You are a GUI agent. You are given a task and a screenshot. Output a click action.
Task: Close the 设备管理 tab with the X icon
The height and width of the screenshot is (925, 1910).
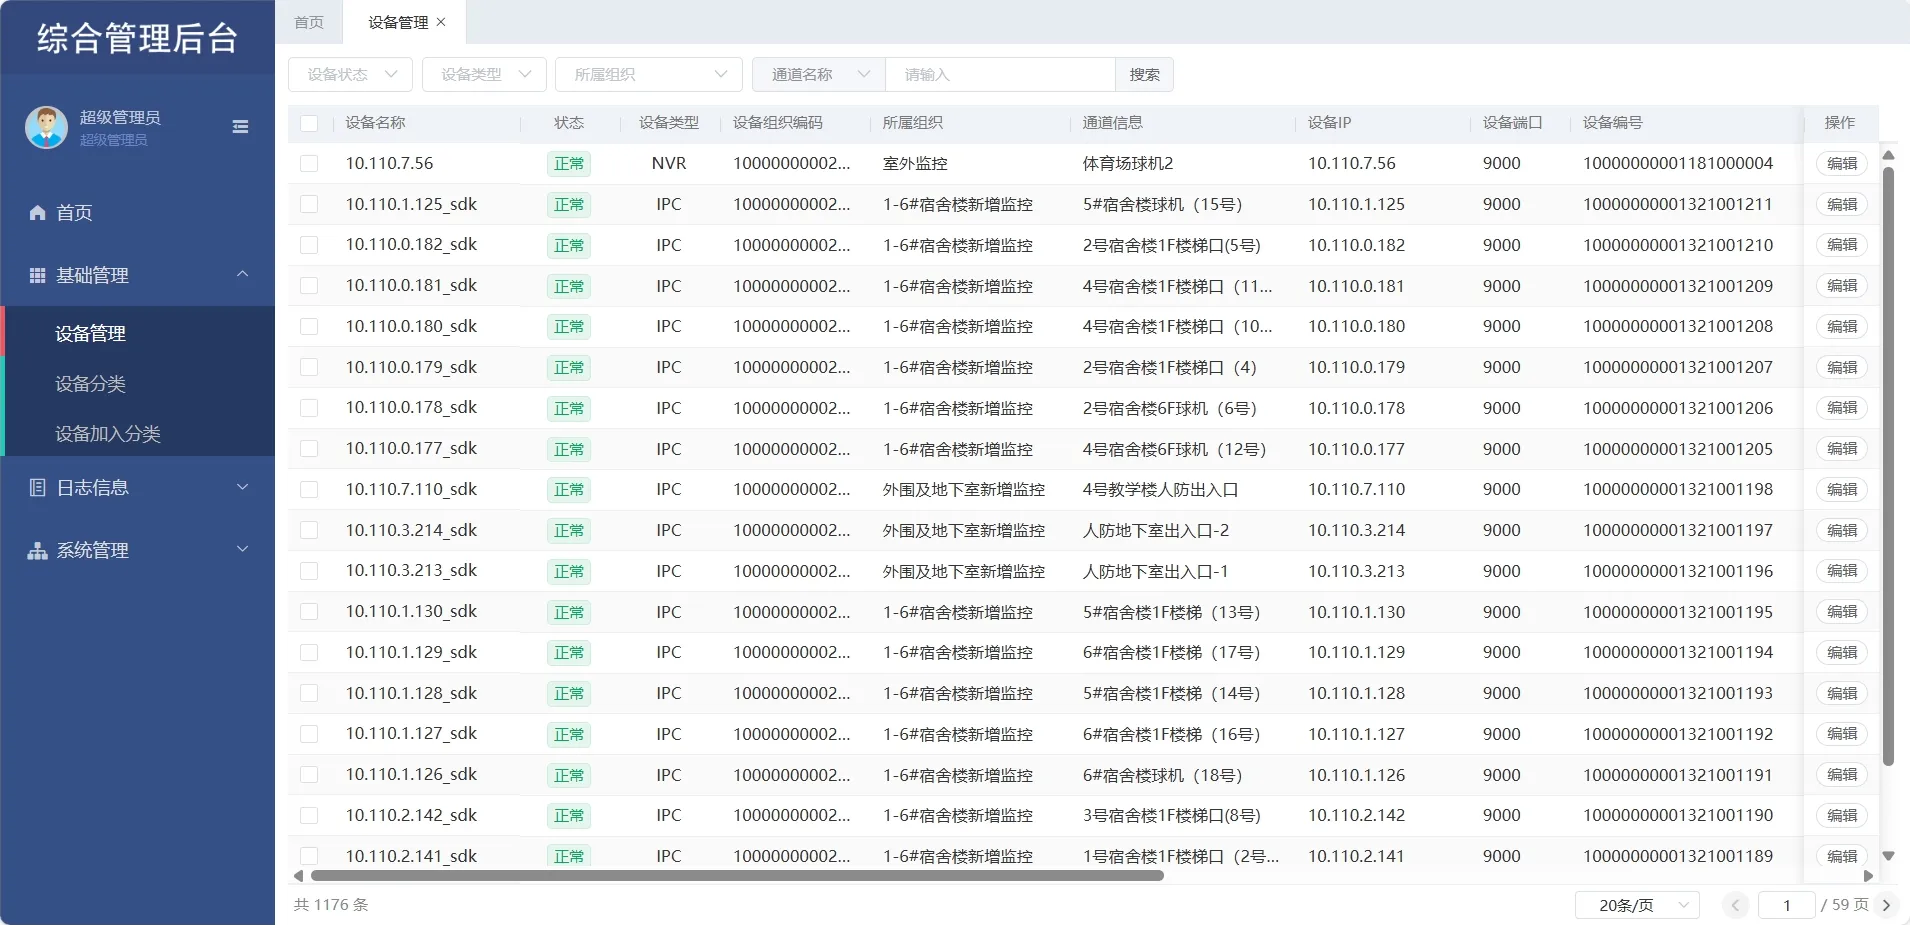441,22
